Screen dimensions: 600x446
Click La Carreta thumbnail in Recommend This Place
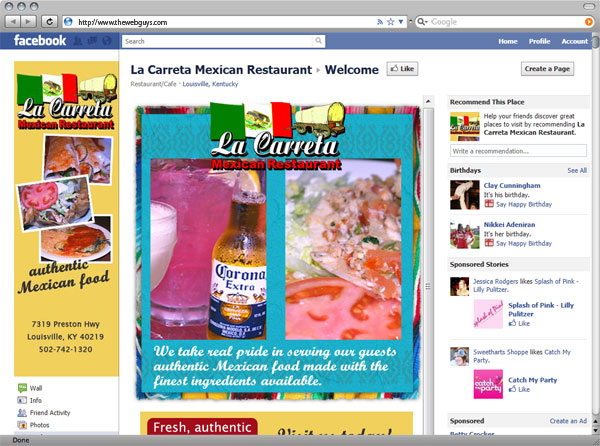click(x=465, y=127)
